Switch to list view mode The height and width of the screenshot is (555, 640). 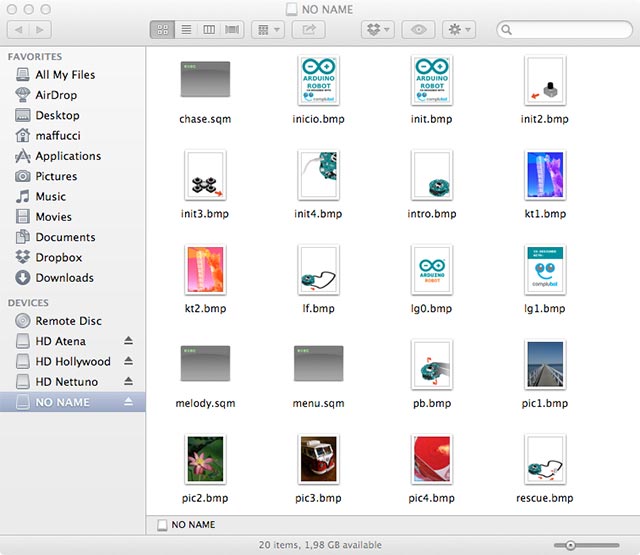click(x=186, y=30)
